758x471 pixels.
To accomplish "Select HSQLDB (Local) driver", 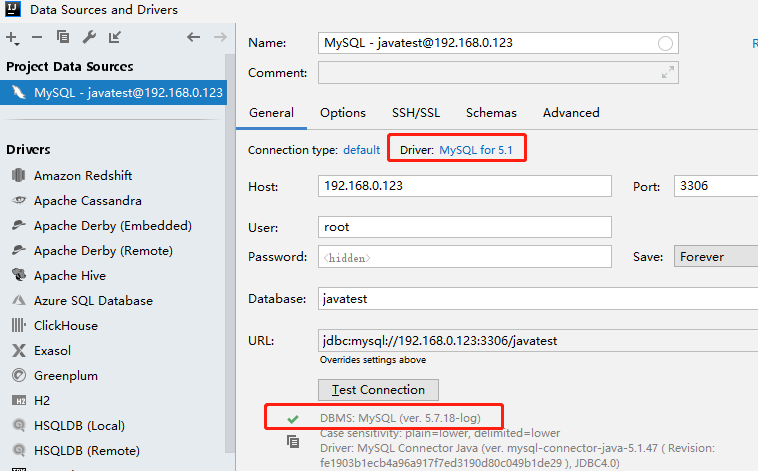I will [79, 426].
